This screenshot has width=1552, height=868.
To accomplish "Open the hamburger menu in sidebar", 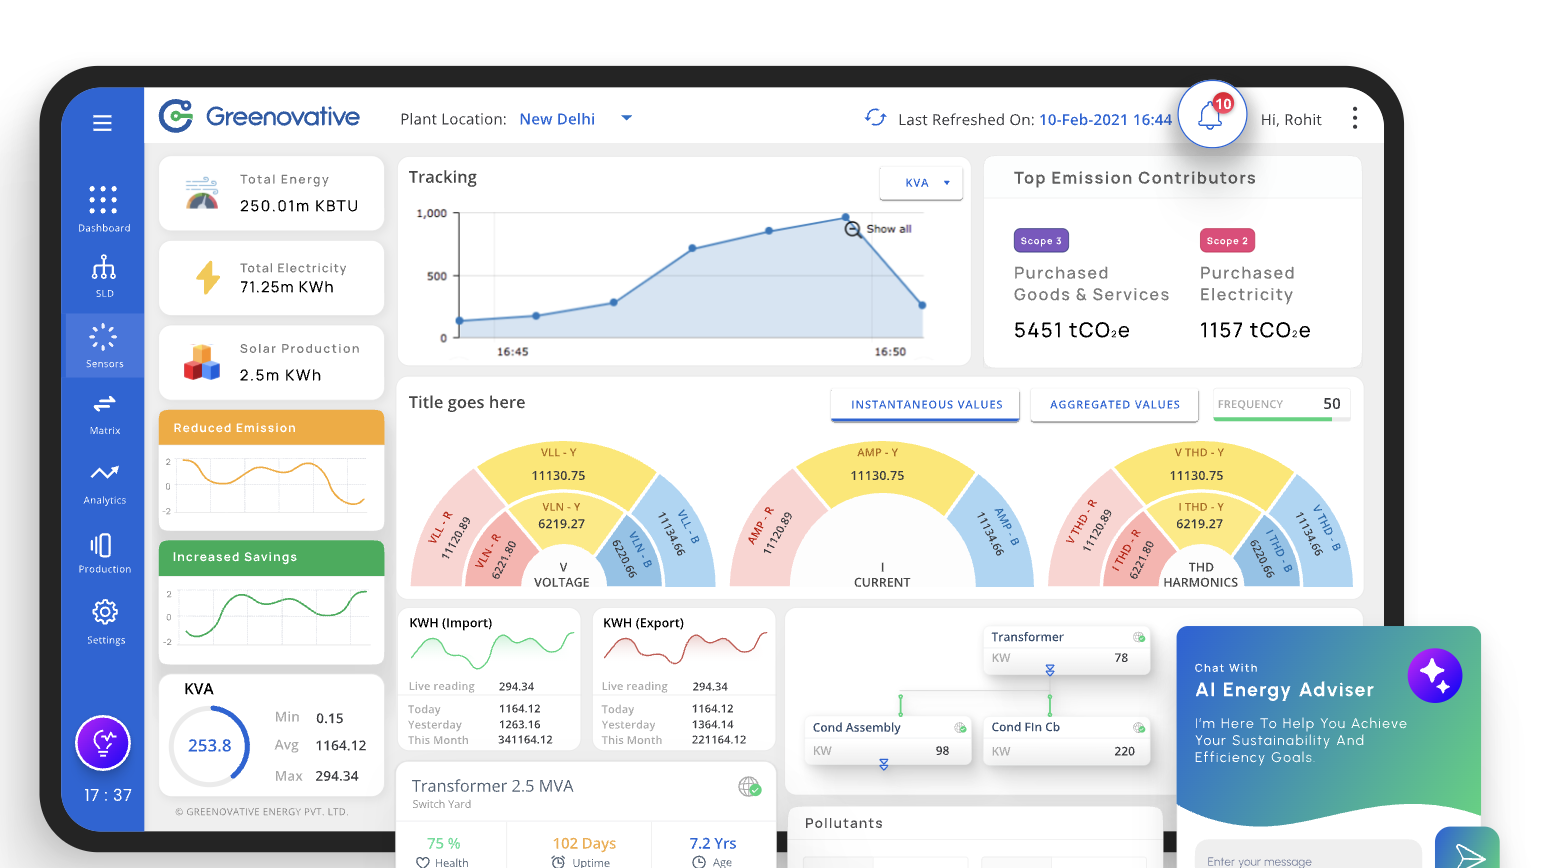I will pyautogui.click(x=102, y=123).
